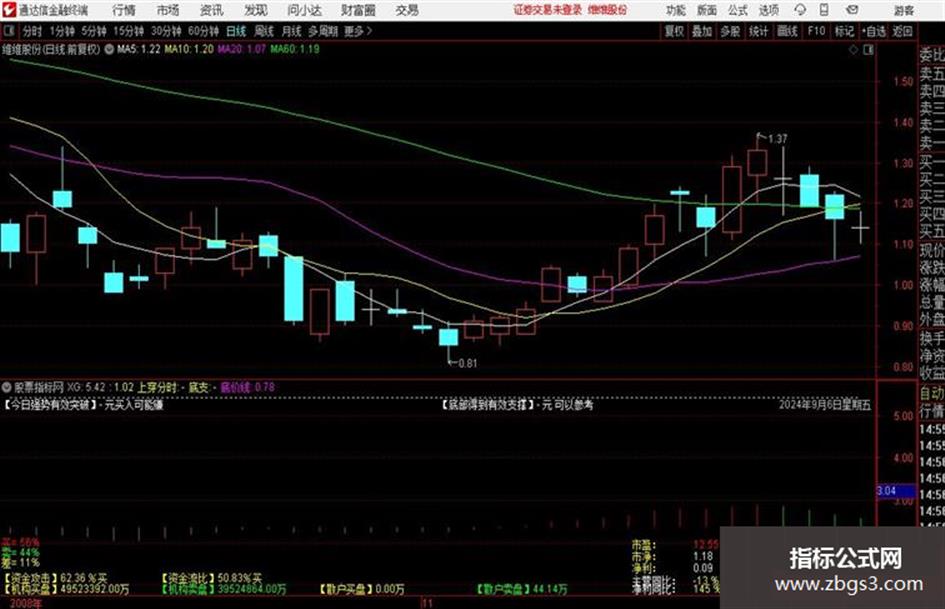Open the mobile phone icon in title bar
The width and height of the screenshot is (945, 609).
click(x=824, y=10)
